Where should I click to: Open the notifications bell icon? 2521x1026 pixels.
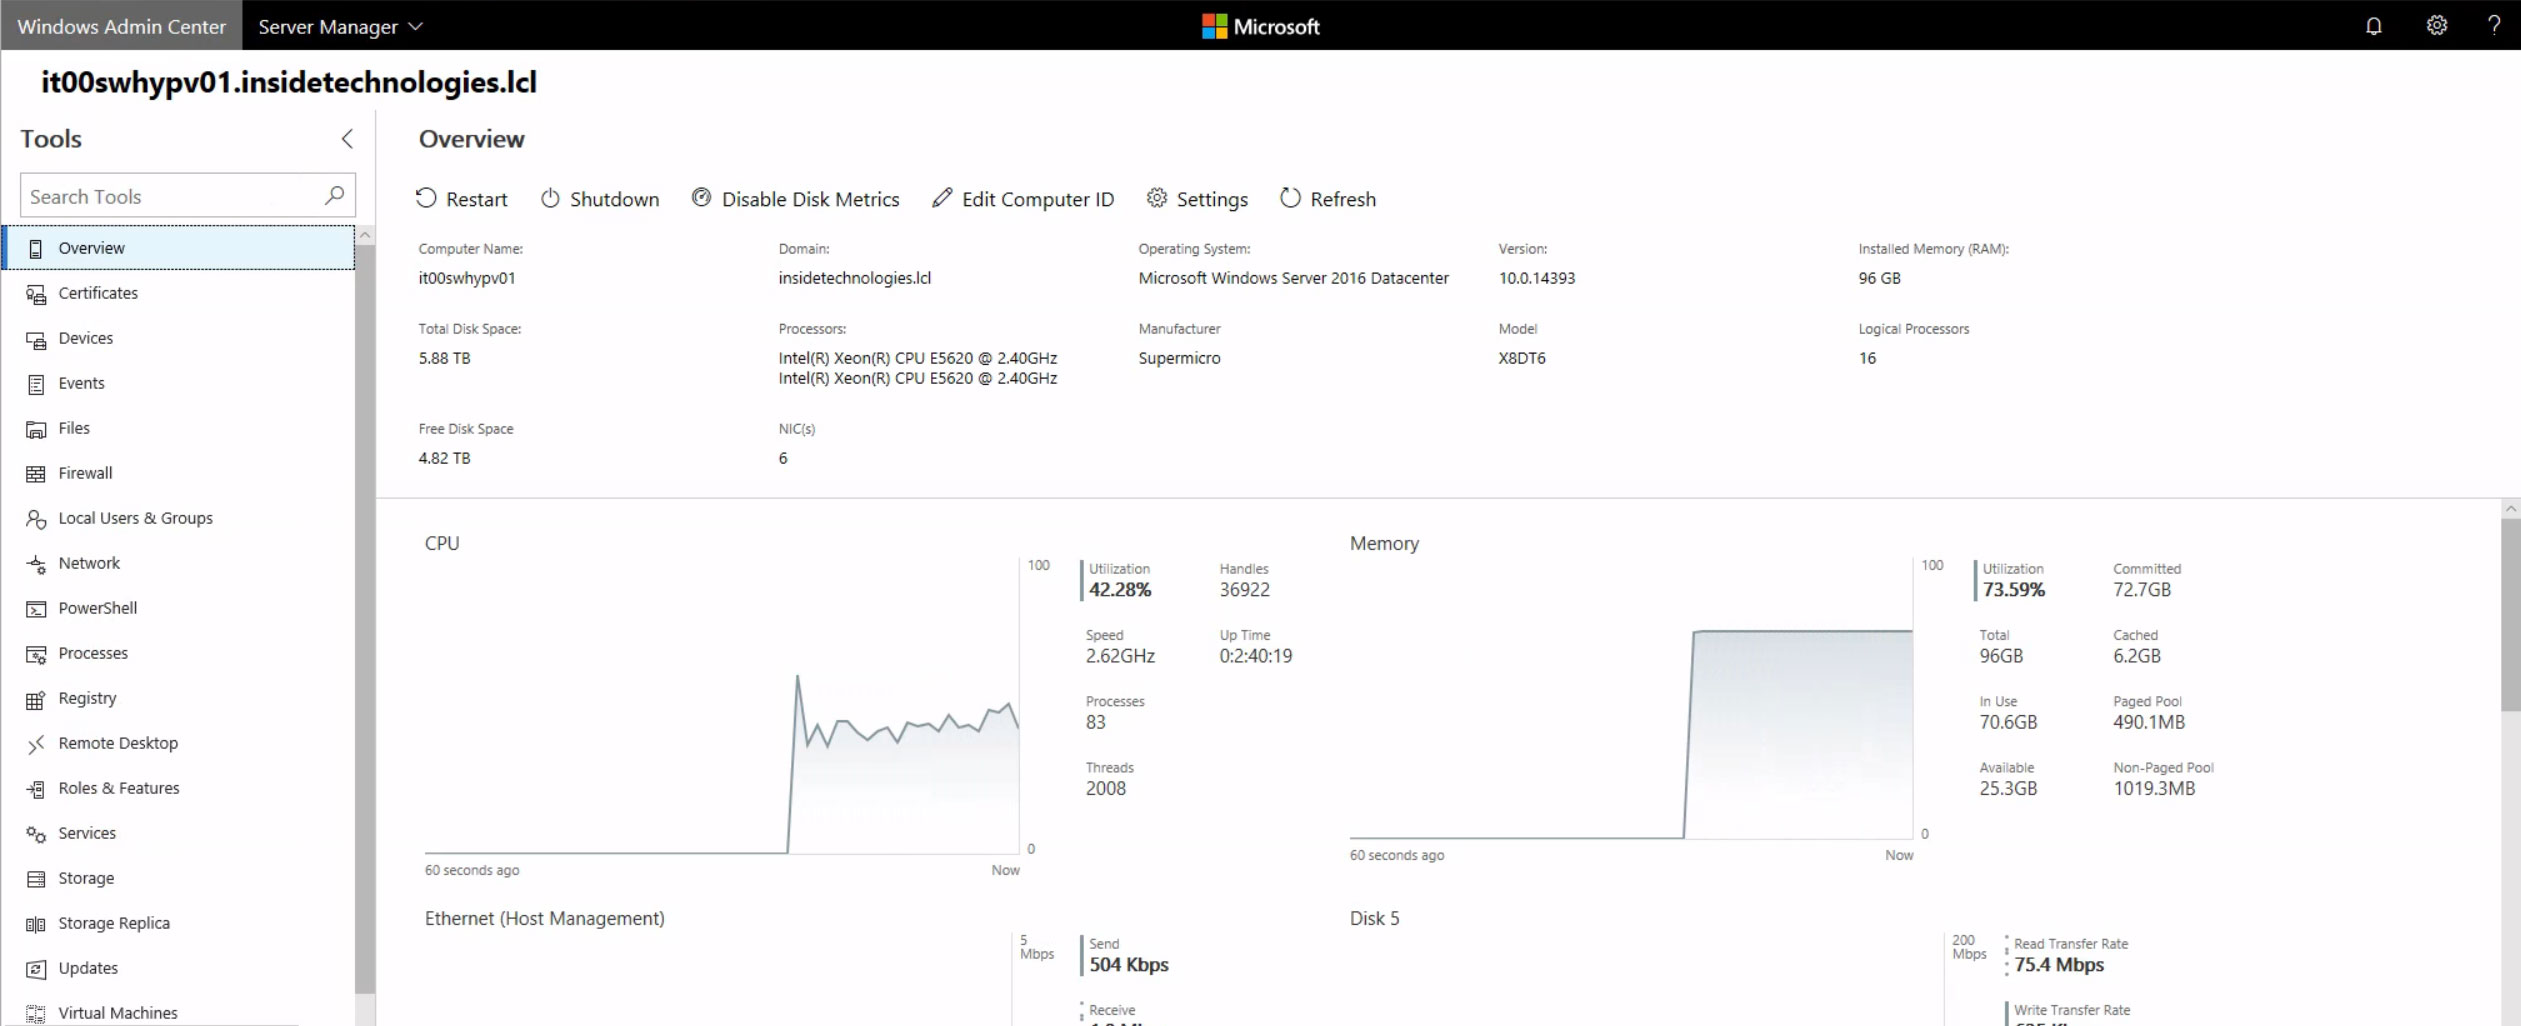2373,26
